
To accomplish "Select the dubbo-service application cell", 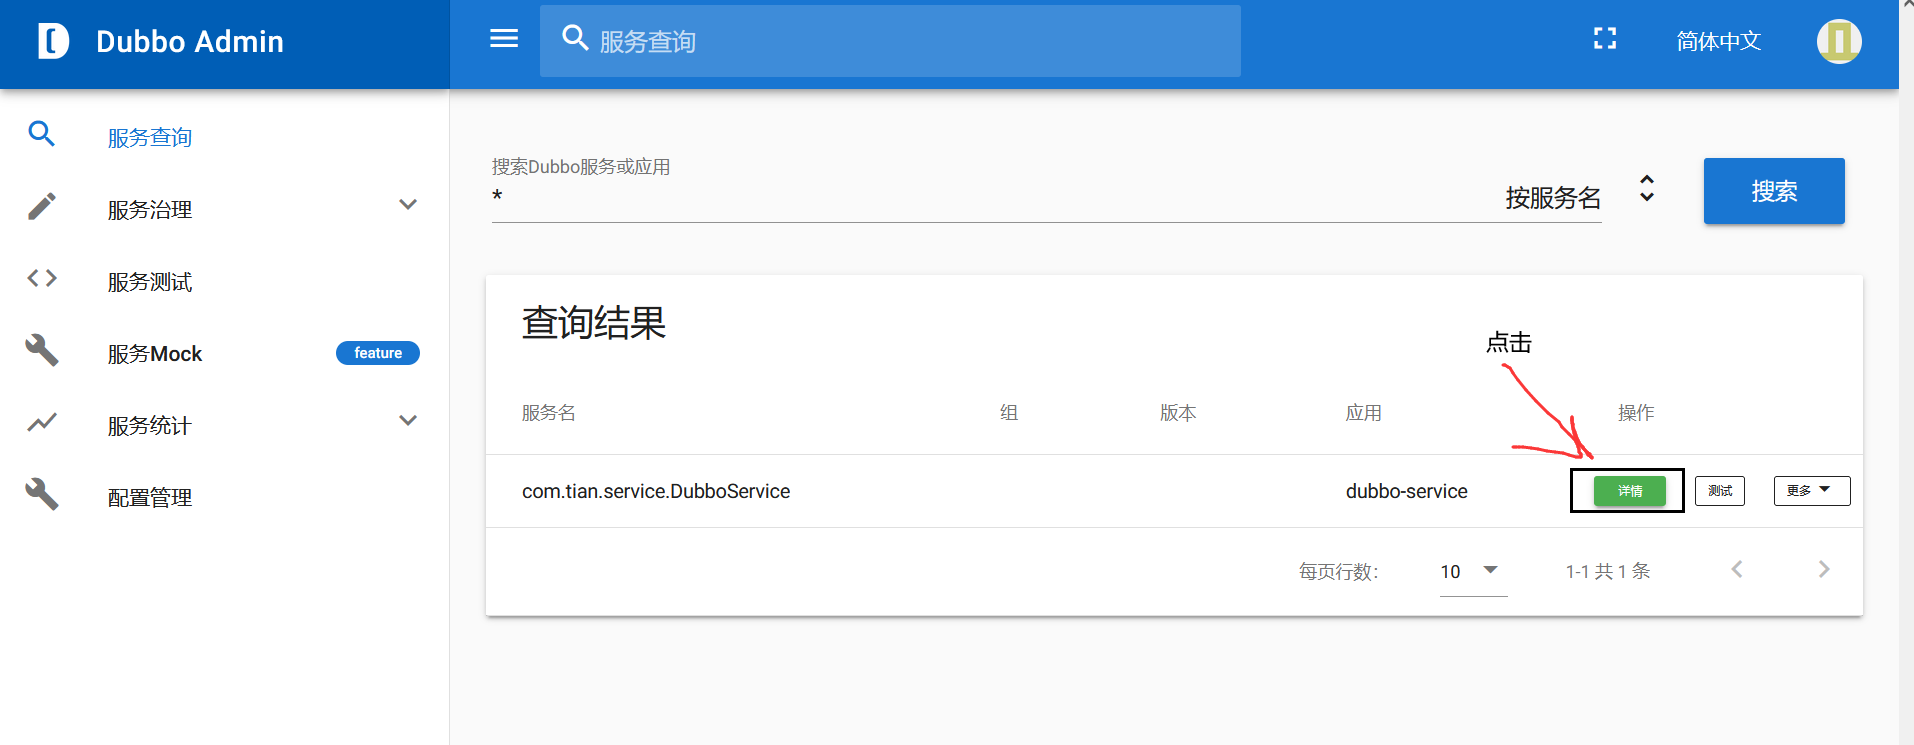I will pos(1407,491).
